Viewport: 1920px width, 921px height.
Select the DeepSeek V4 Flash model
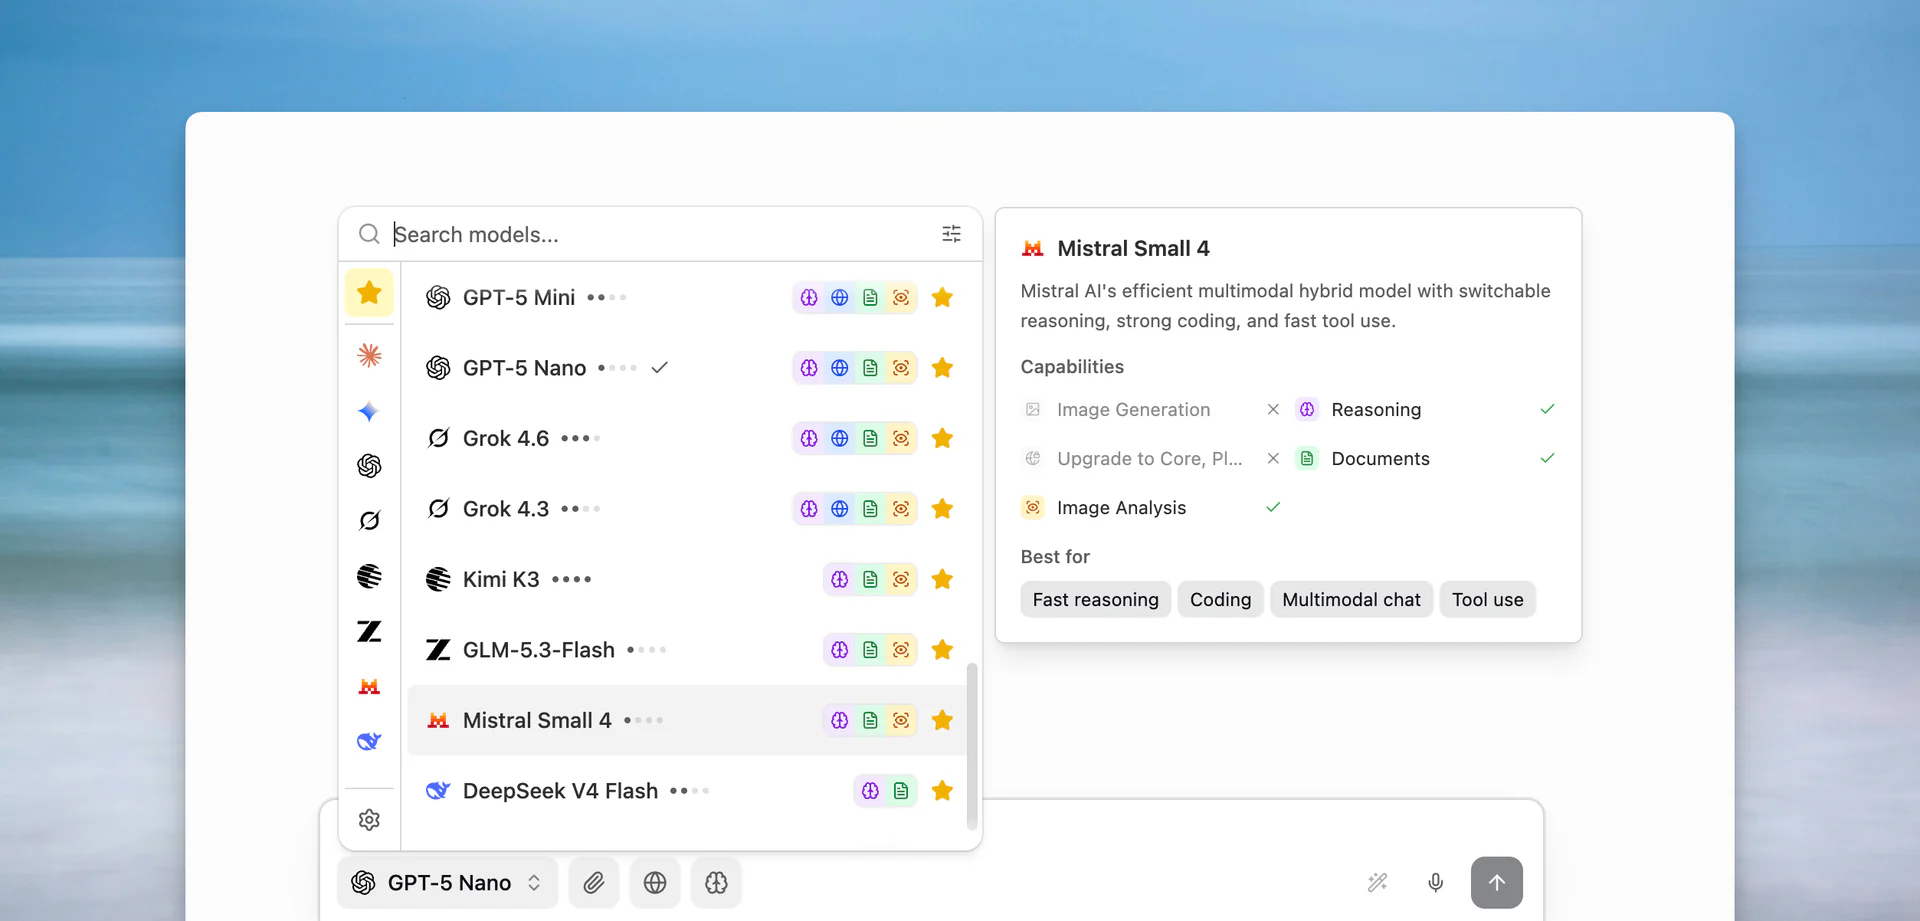point(688,791)
